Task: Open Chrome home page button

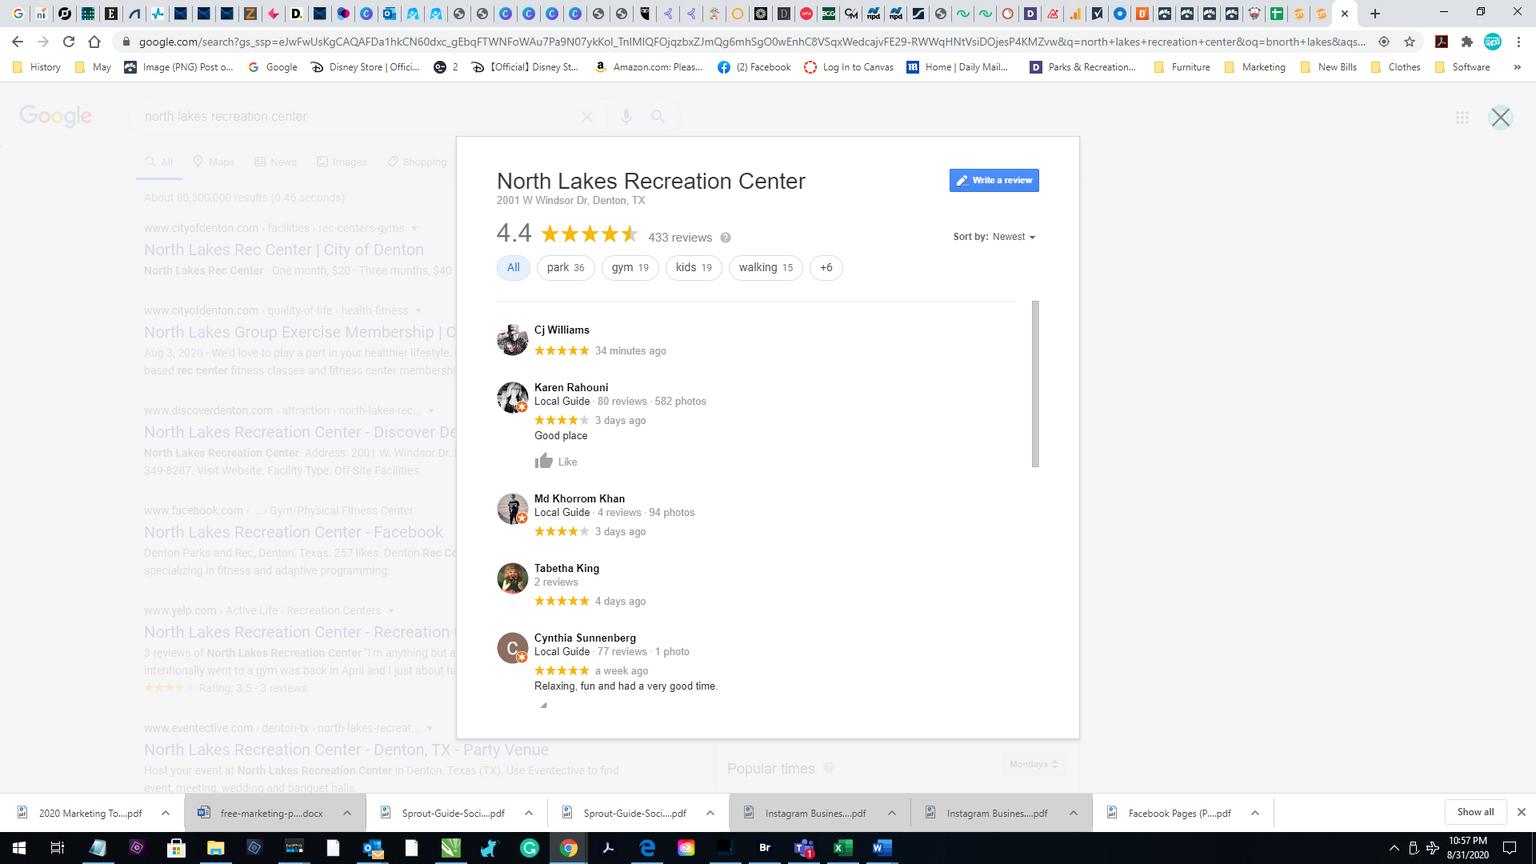Action: point(94,41)
